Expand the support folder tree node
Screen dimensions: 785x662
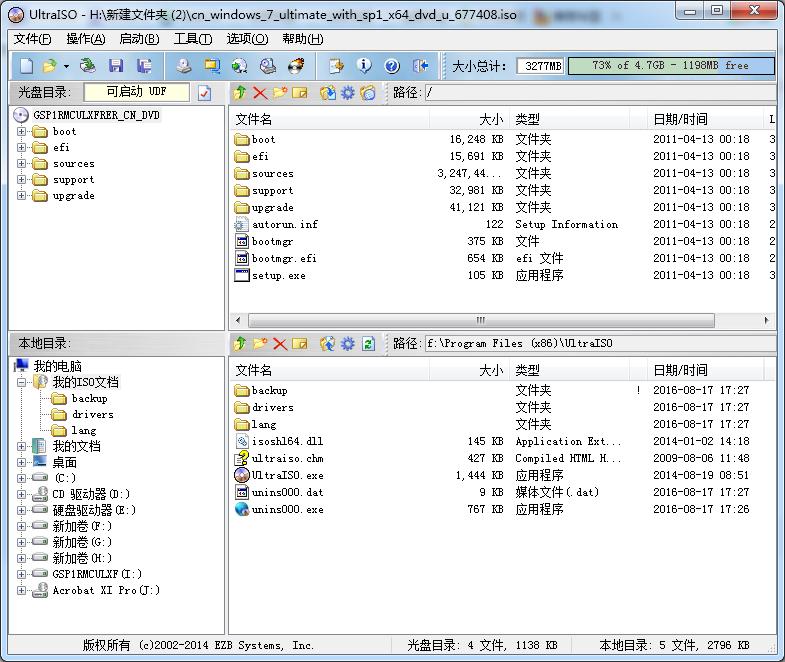[21, 180]
